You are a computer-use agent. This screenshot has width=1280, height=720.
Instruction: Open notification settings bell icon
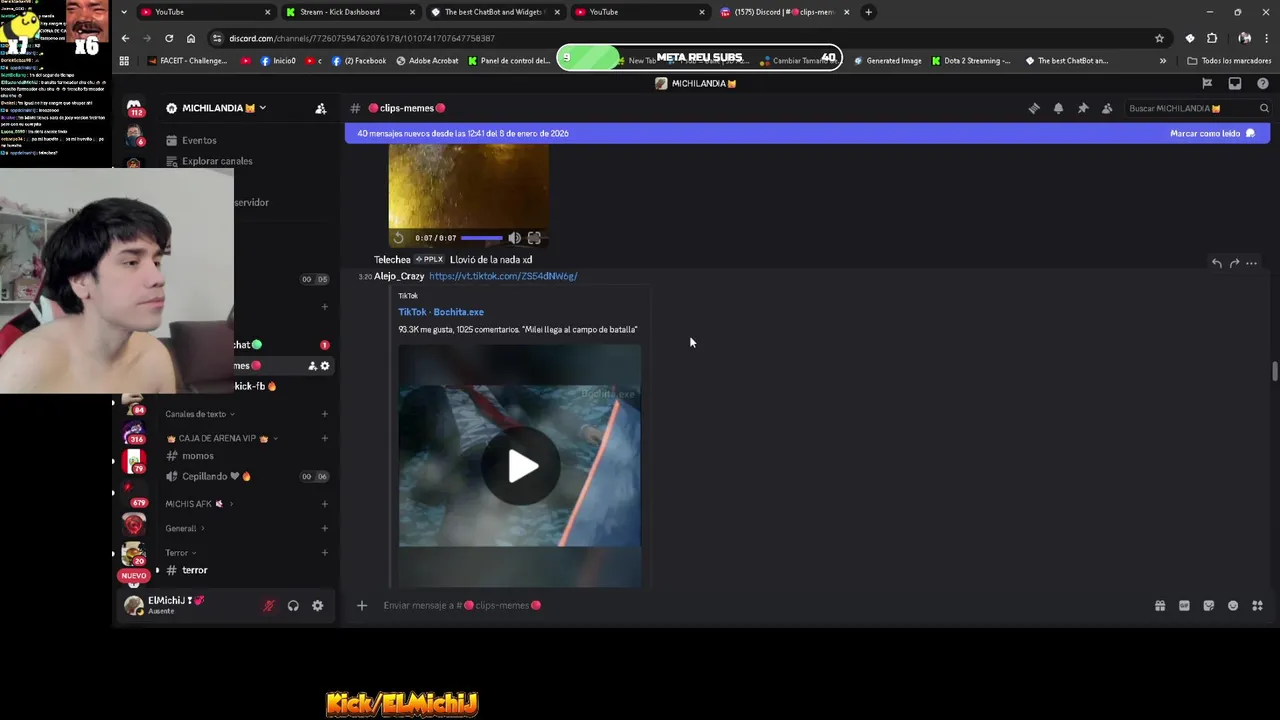1058,108
